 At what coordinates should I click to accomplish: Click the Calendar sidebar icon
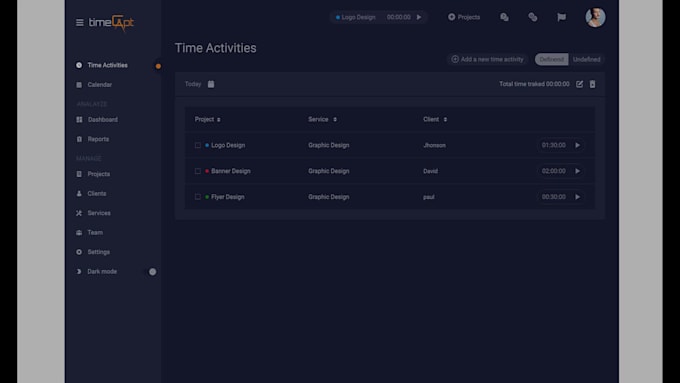click(79, 85)
